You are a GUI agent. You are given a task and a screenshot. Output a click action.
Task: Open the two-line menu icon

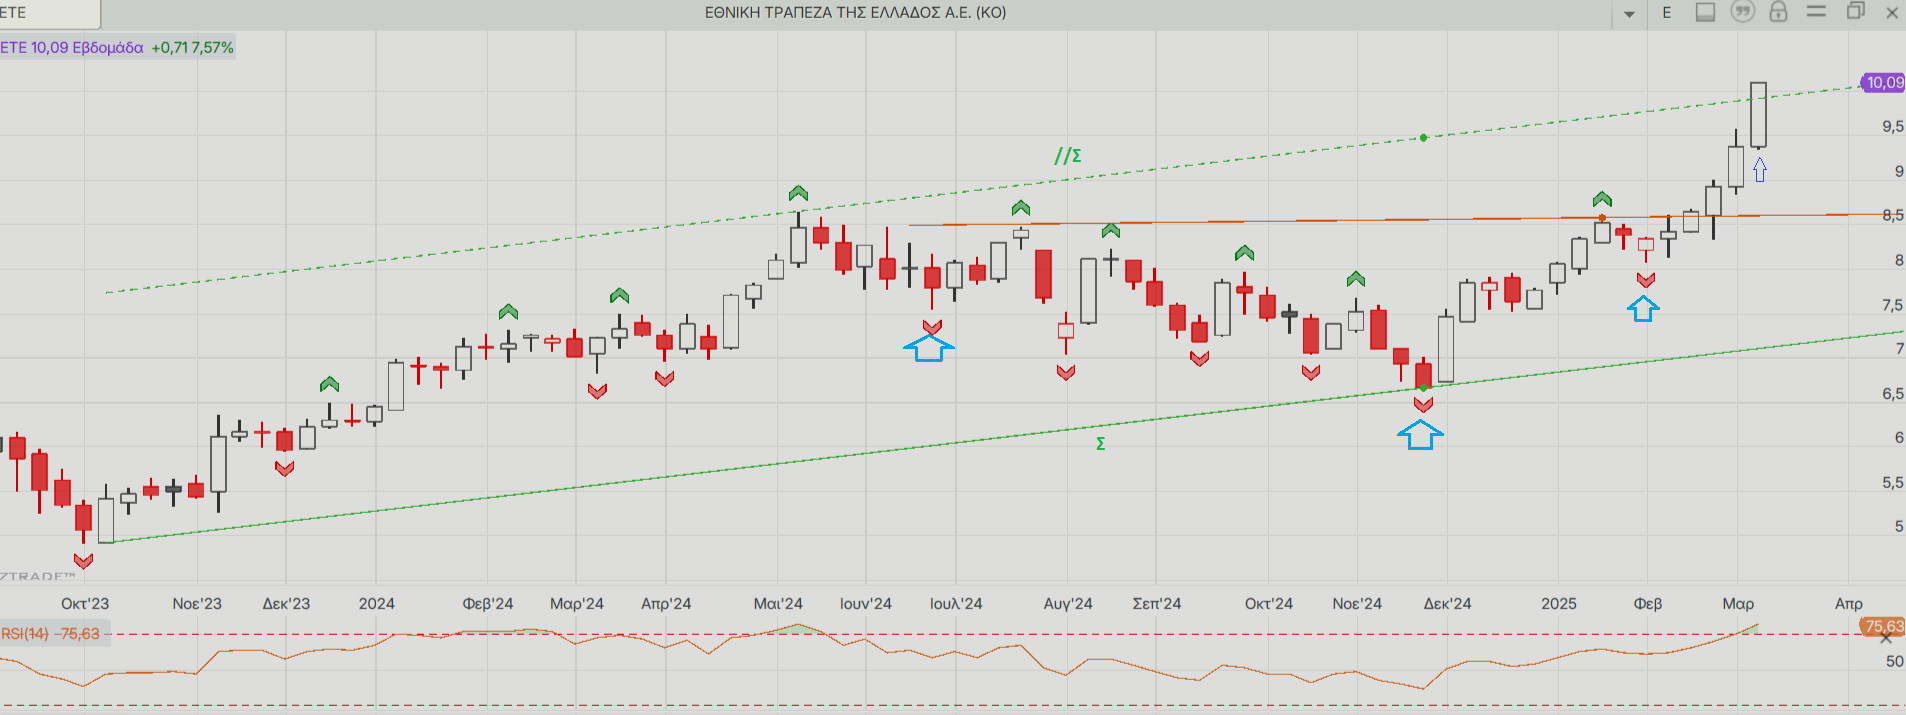(1816, 11)
